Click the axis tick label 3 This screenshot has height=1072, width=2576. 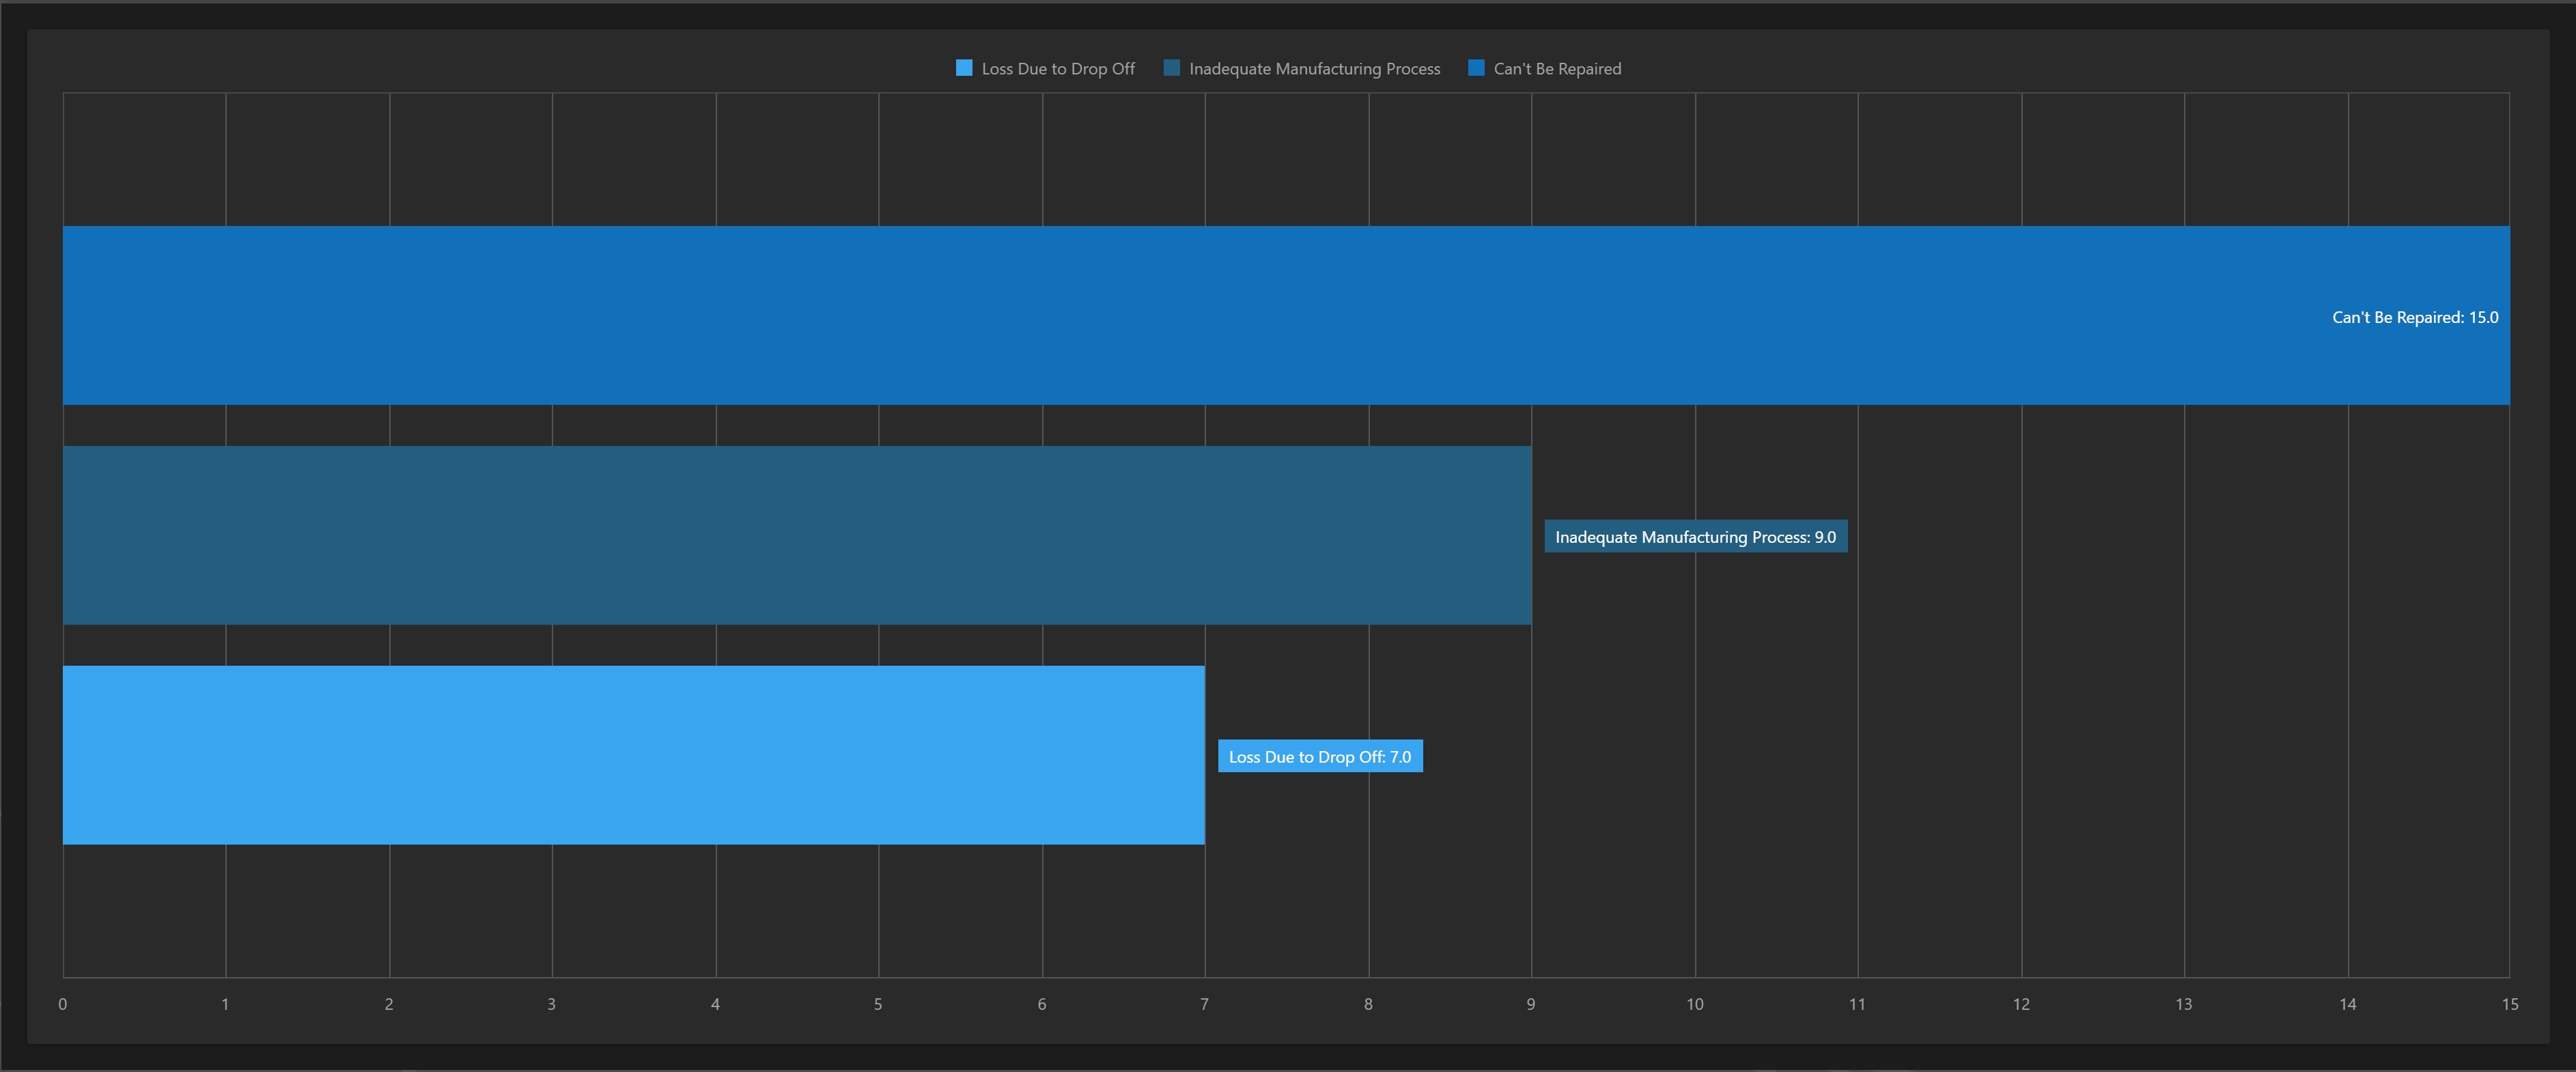[x=551, y=1004]
